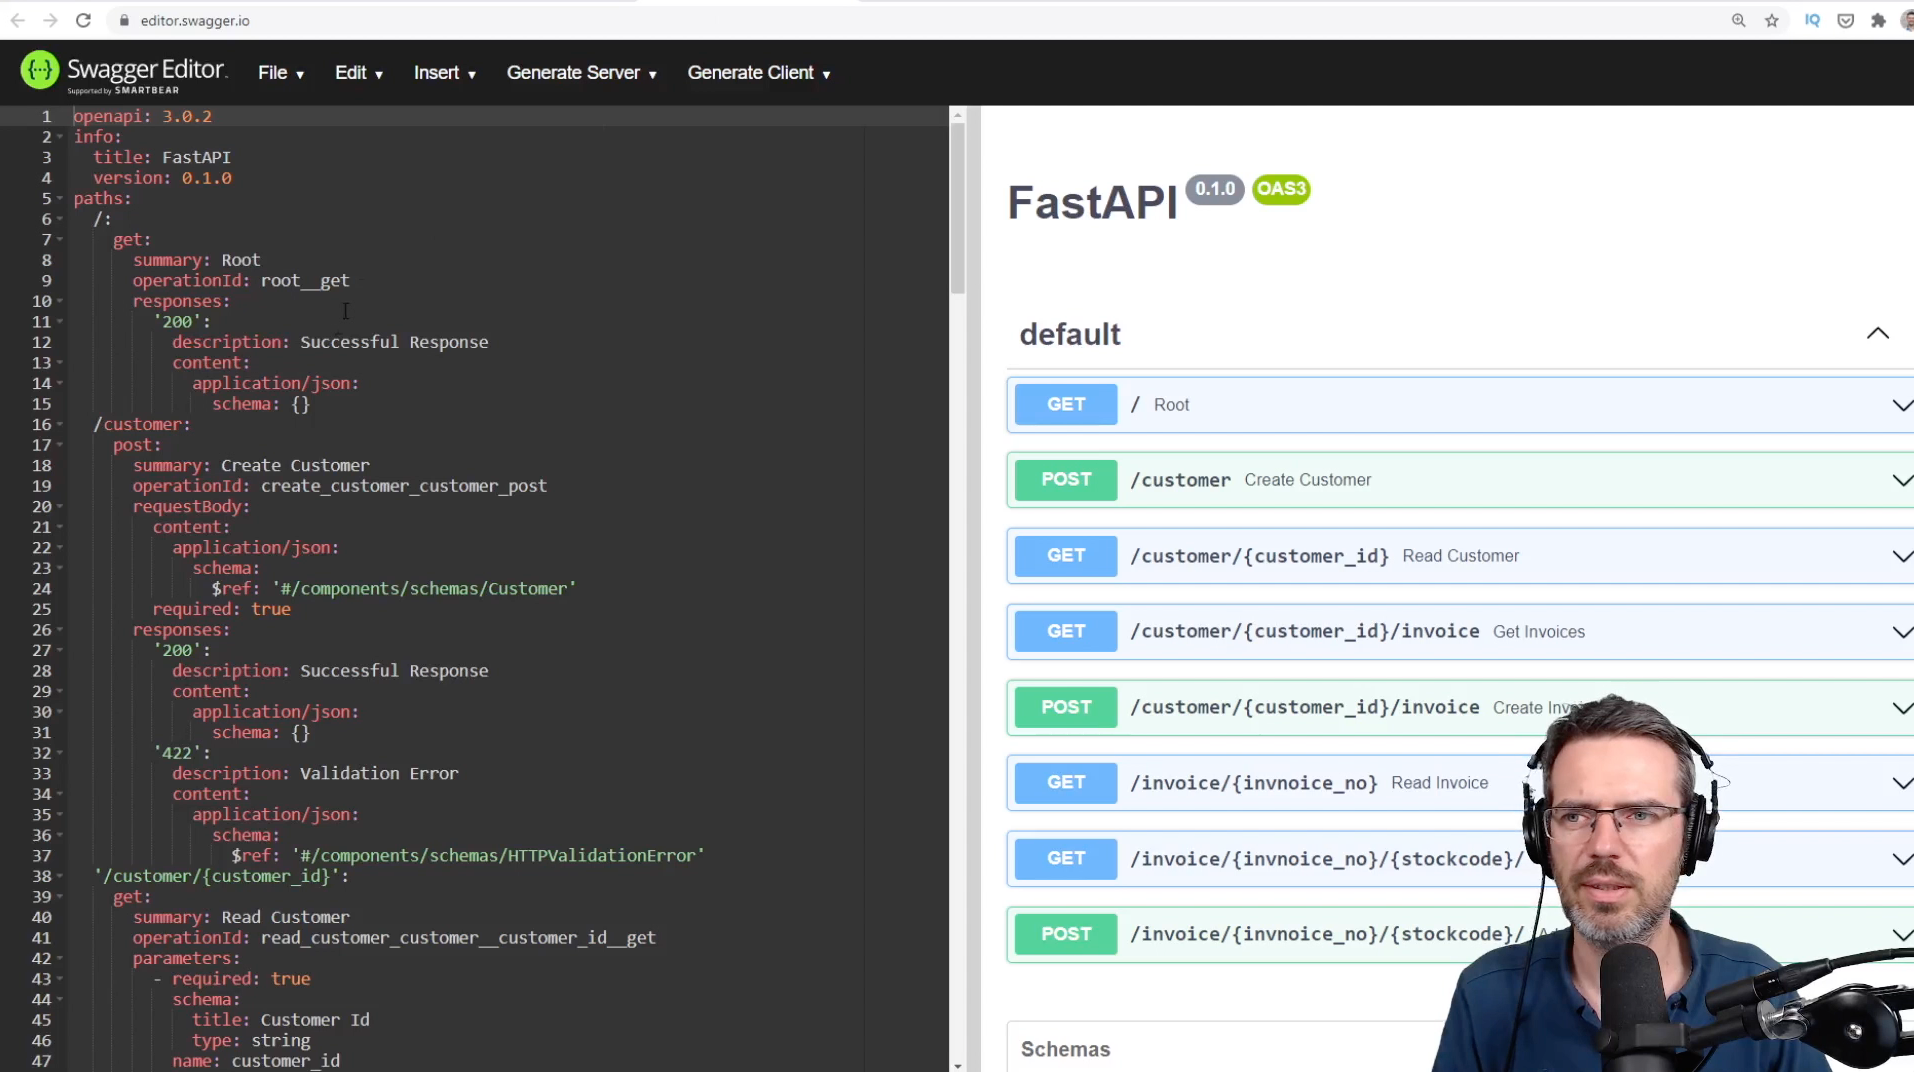Image resolution: width=1914 pixels, height=1072 pixels.
Task: Click the IQ extension icon
Action: (1812, 20)
